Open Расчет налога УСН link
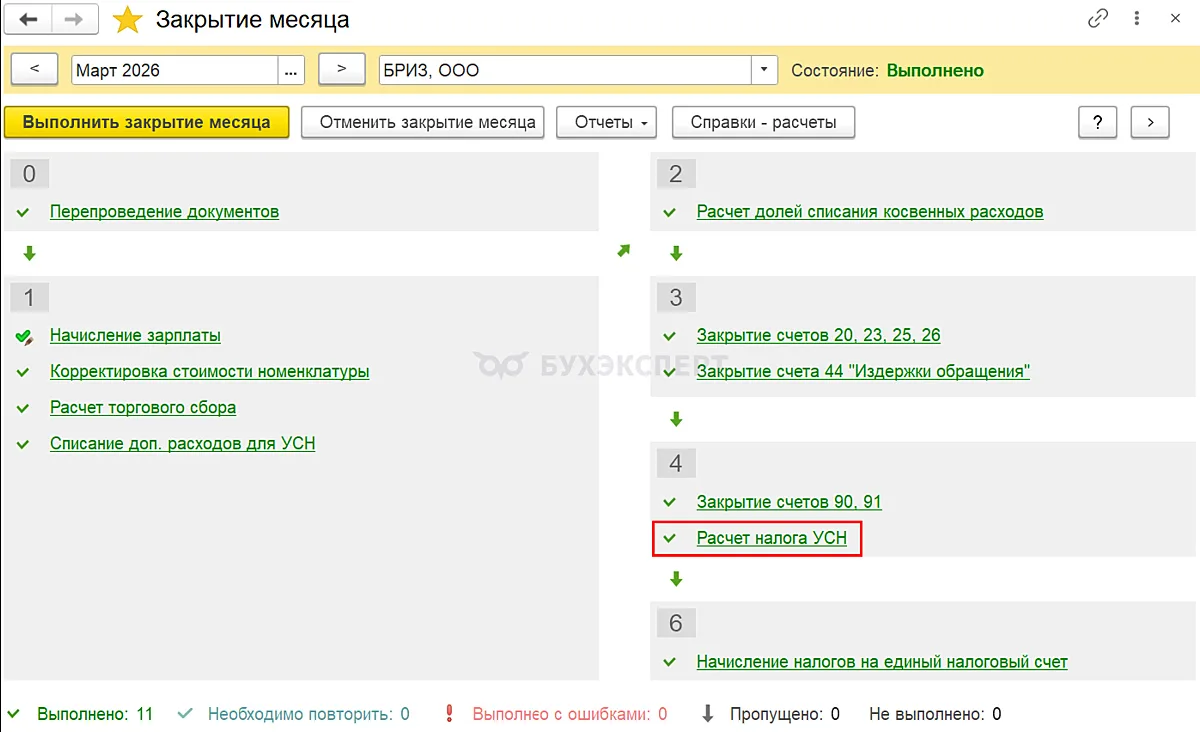Viewport: 1200px width, 732px height. point(772,538)
